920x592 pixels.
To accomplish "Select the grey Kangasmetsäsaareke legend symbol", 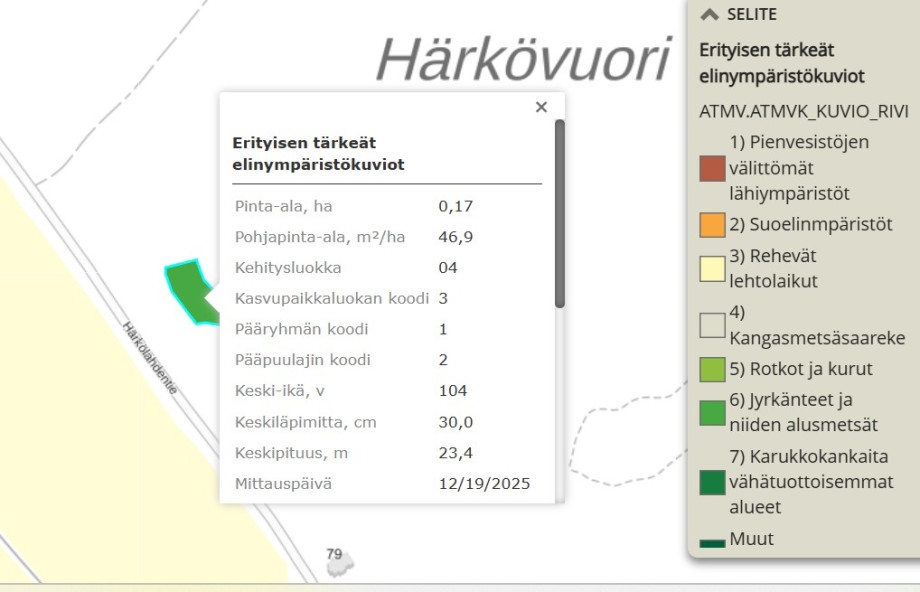I will tap(711, 325).
